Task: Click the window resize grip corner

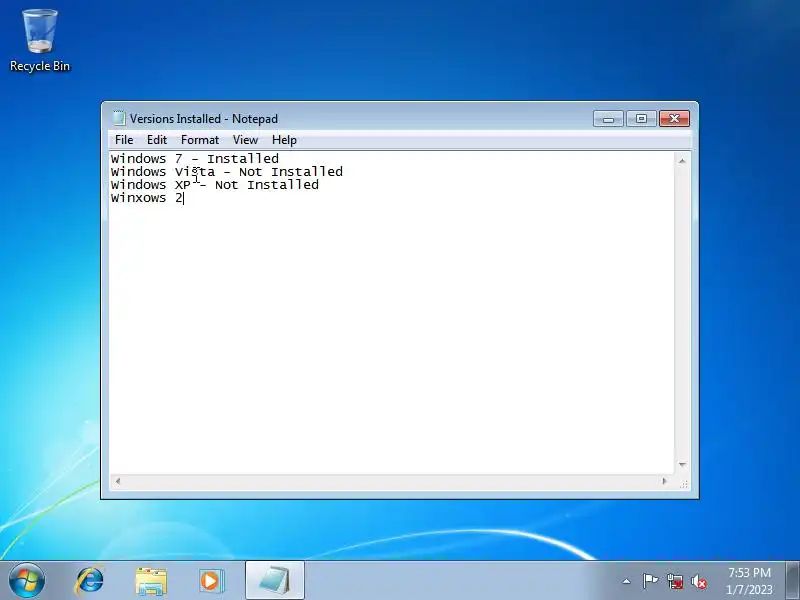Action: (684, 484)
